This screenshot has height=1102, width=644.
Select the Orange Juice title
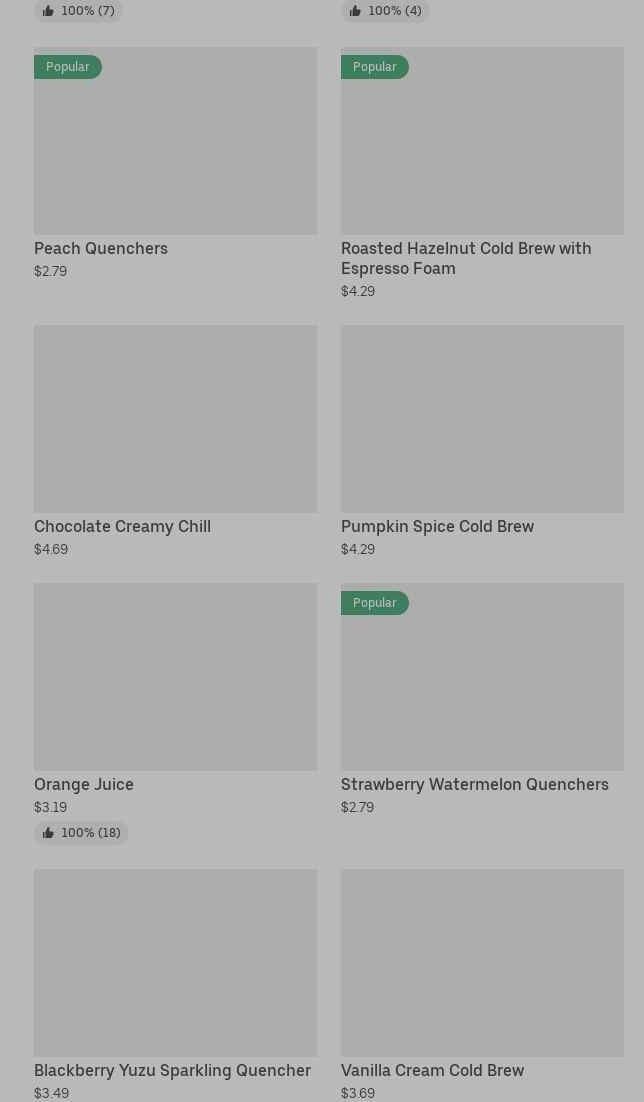point(84,784)
